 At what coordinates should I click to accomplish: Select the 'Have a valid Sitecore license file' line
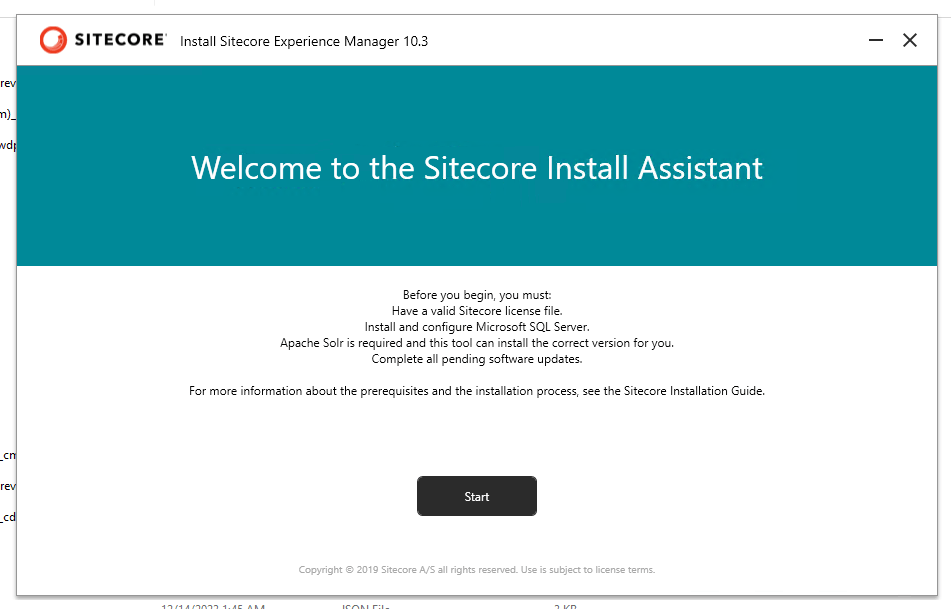[x=477, y=311]
